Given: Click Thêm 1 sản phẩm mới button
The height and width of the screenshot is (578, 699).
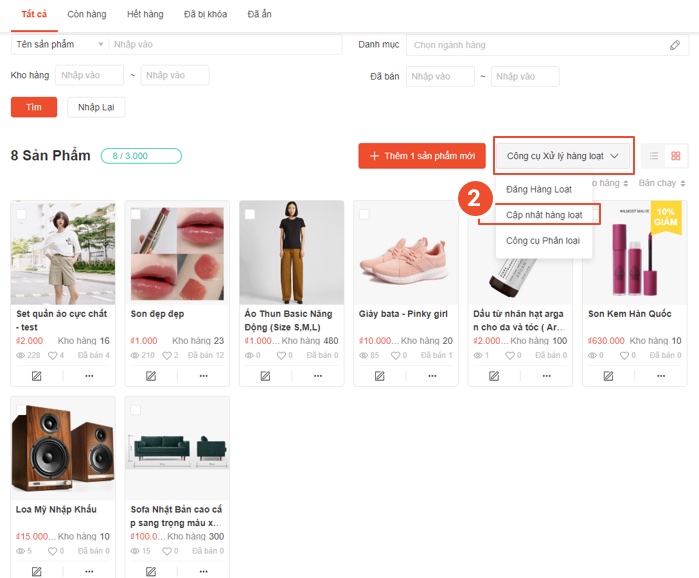Looking at the screenshot, I should pos(422,156).
